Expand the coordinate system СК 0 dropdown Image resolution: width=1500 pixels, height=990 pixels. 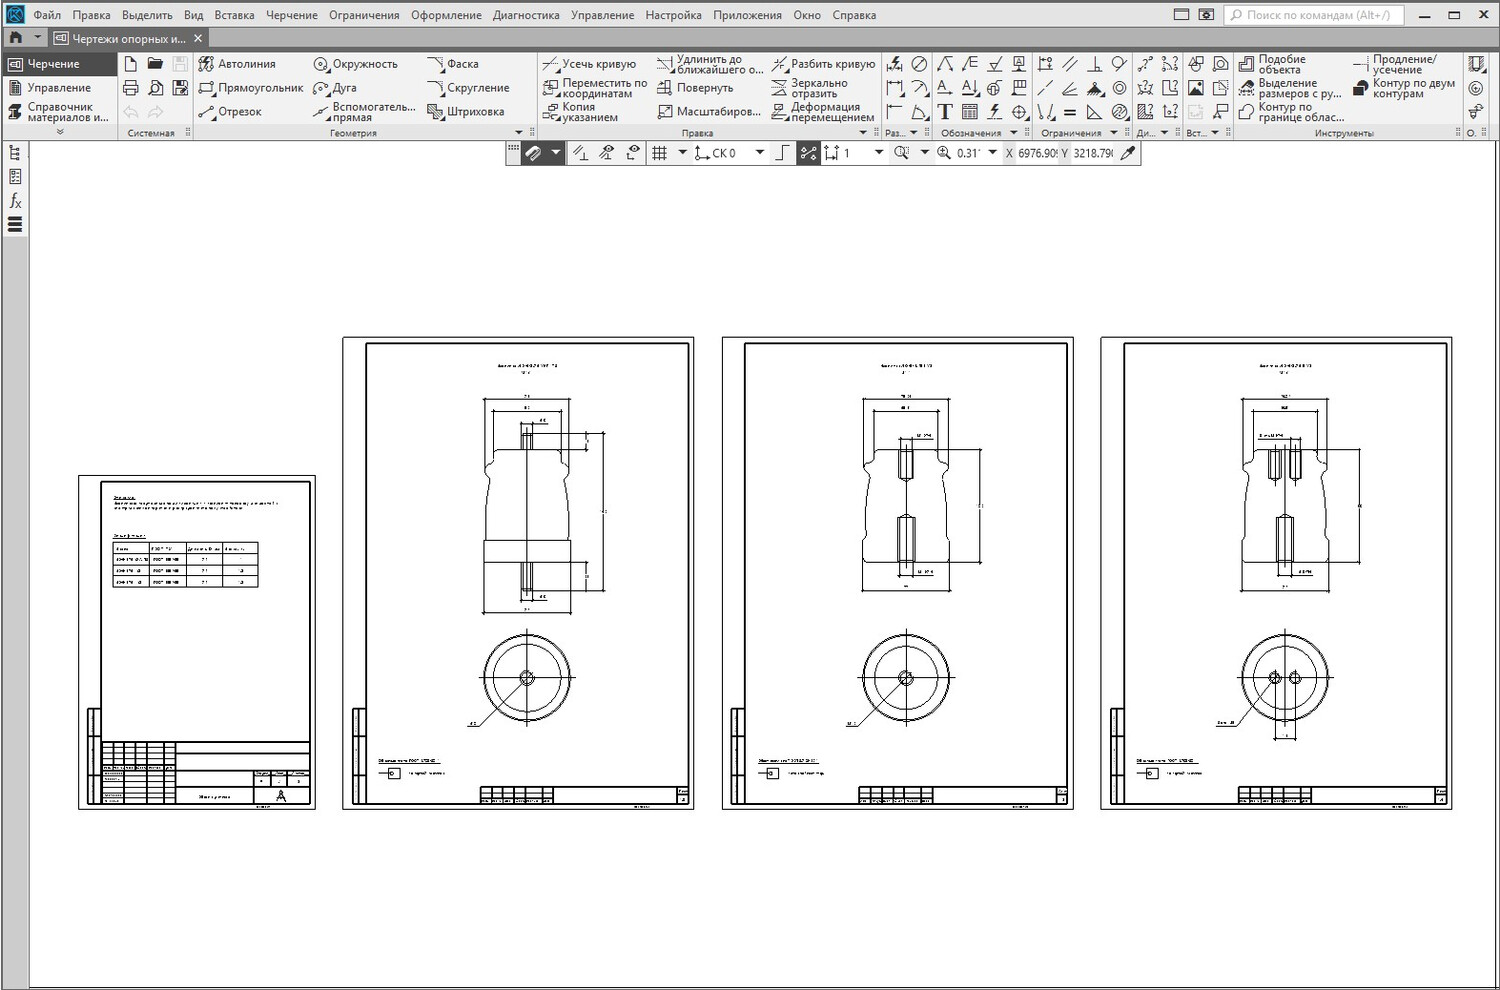tap(760, 153)
